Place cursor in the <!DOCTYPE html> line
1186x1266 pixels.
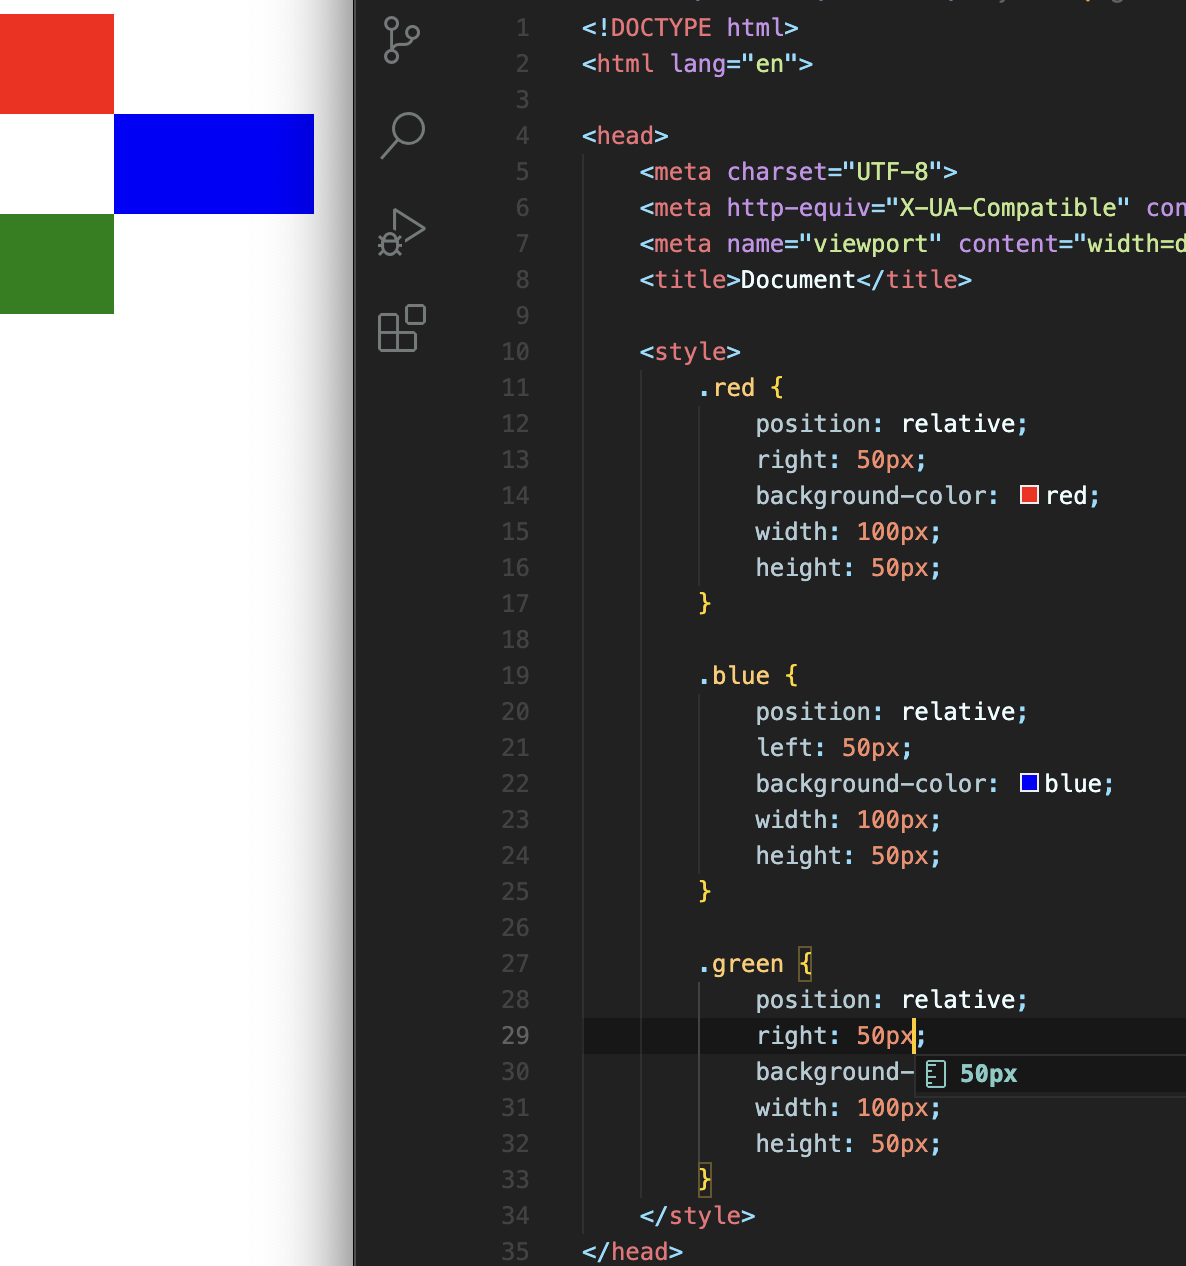pos(690,28)
